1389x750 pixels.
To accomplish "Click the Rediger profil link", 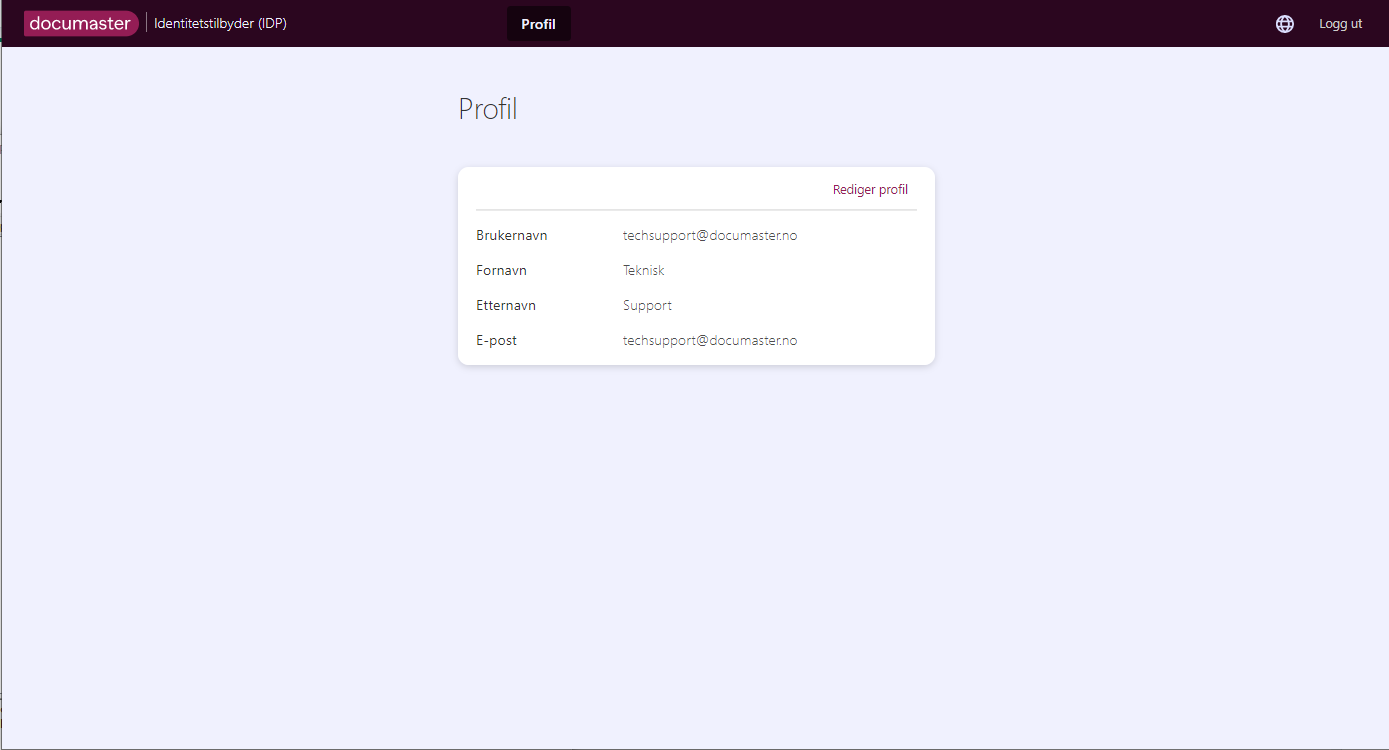I will [870, 189].
